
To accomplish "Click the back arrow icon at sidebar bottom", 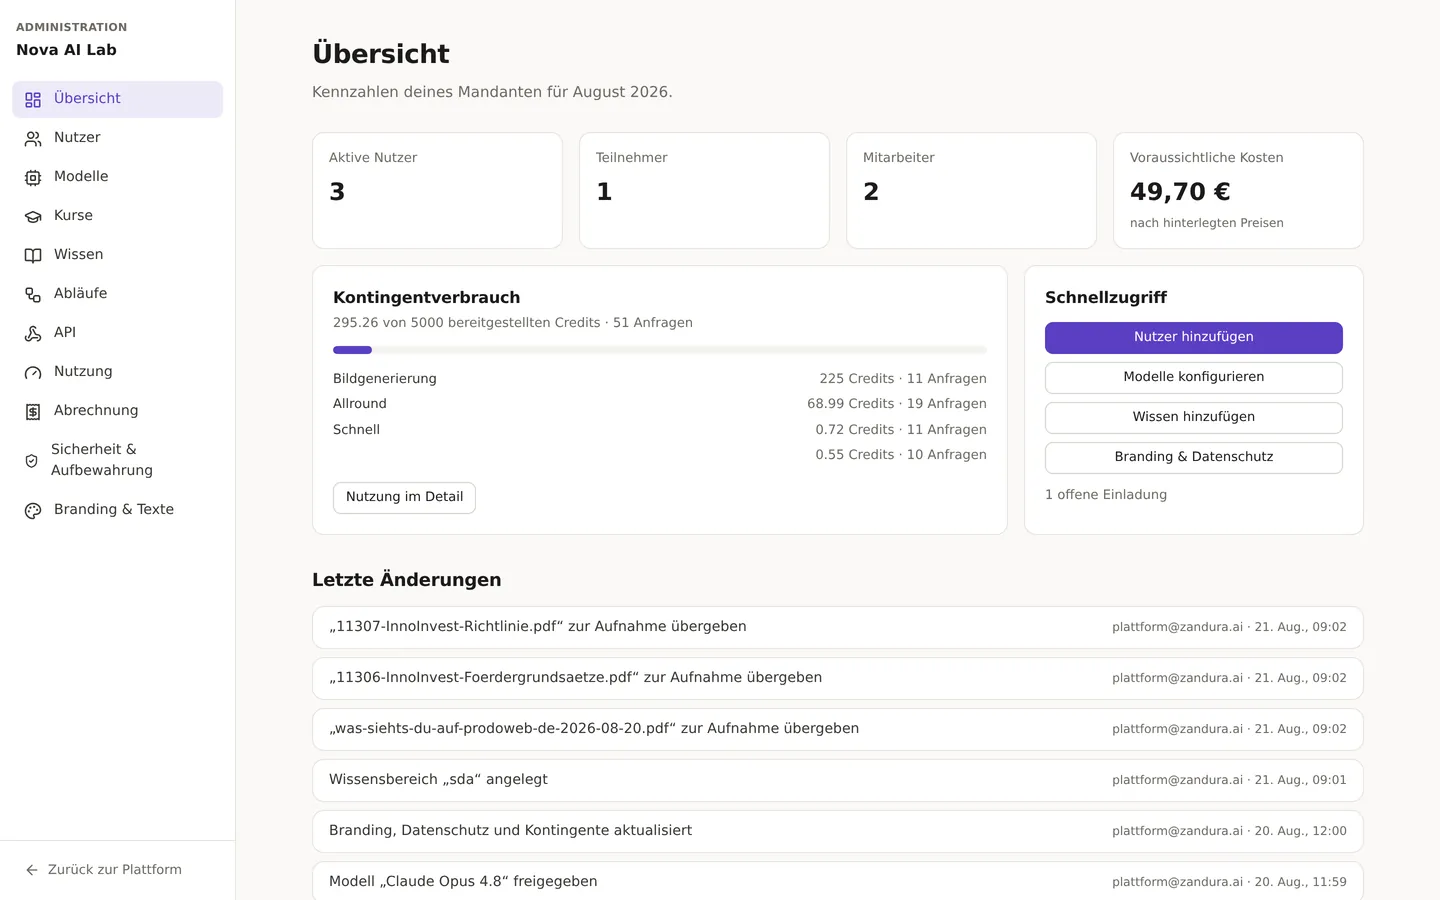I will click(32, 870).
